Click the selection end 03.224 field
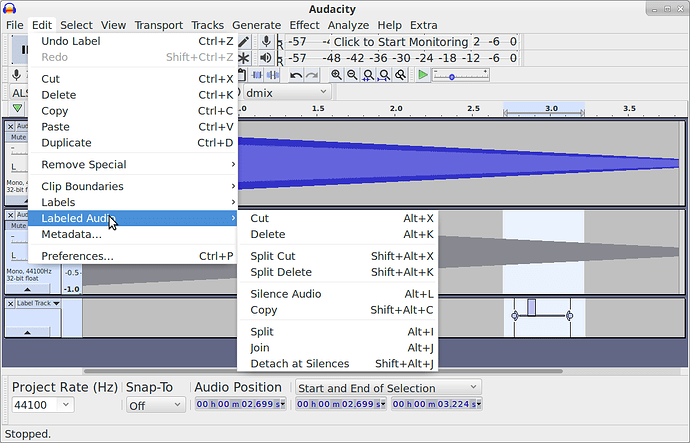Viewport: 690px width, 443px height. click(437, 404)
